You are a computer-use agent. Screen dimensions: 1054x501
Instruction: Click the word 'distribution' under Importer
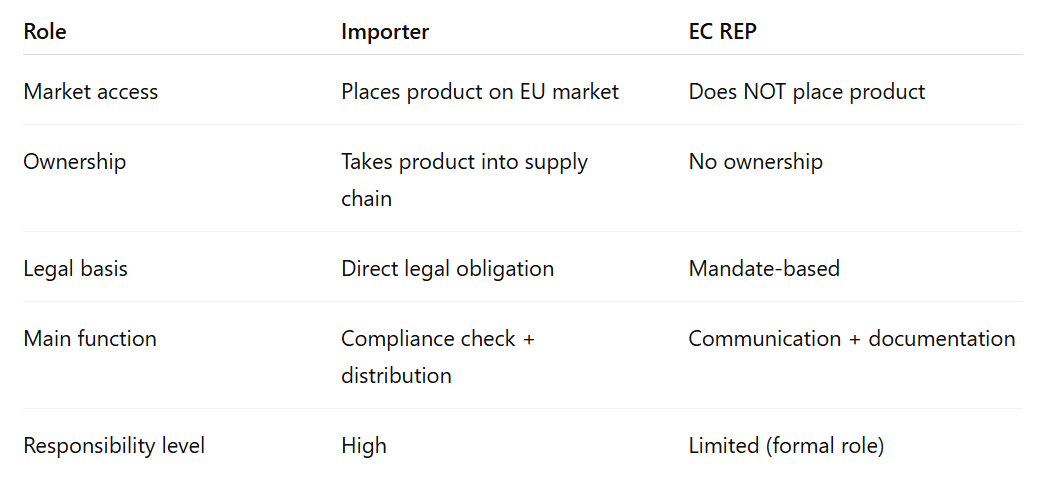click(x=396, y=376)
